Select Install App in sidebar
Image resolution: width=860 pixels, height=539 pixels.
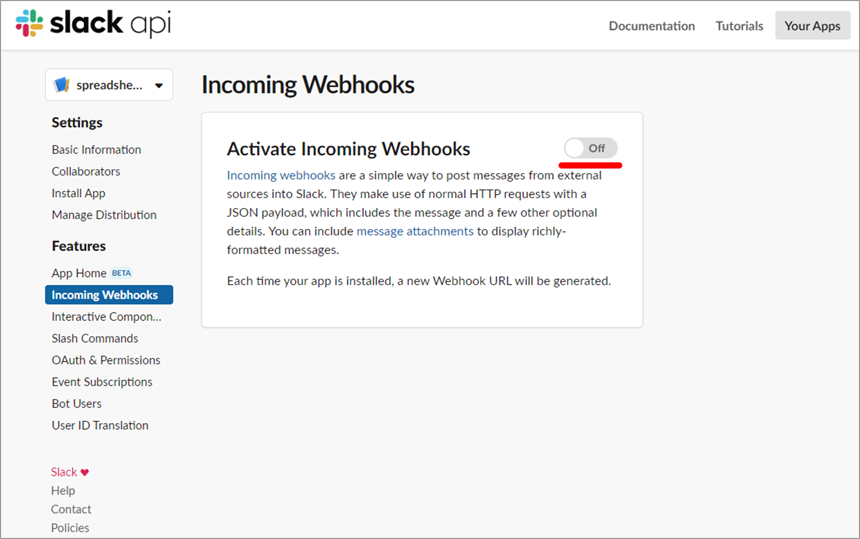click(78, 193)
